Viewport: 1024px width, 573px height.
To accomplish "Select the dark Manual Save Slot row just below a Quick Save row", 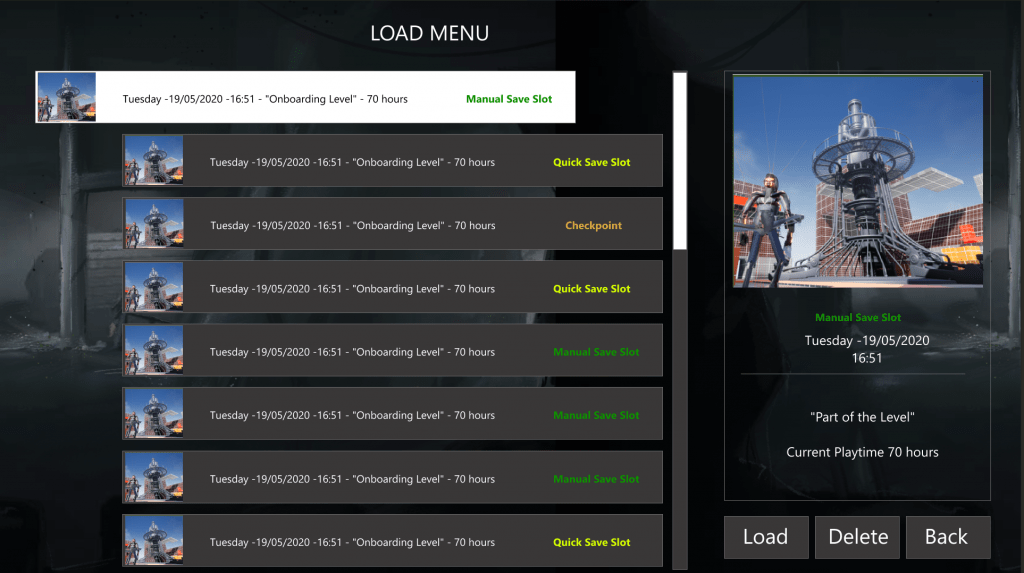I will tap(392, 350).
